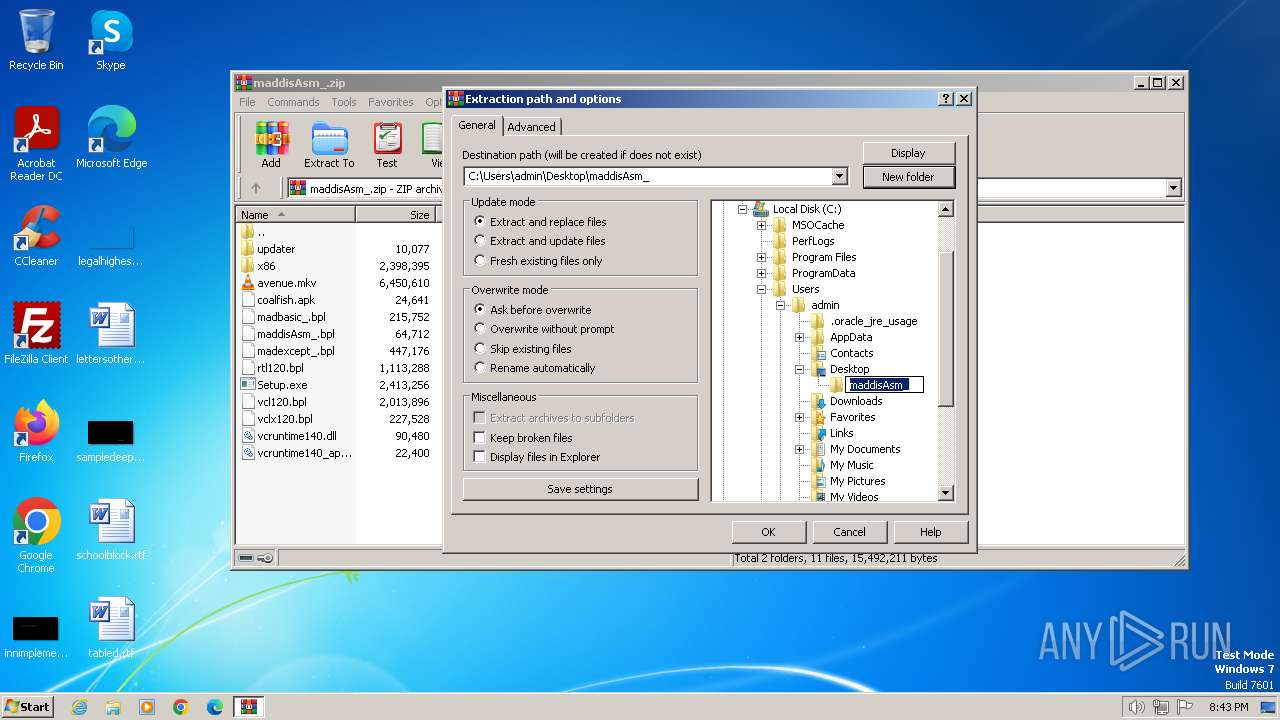
Task: Select Extract and update files option
Action: coord(539,241)
